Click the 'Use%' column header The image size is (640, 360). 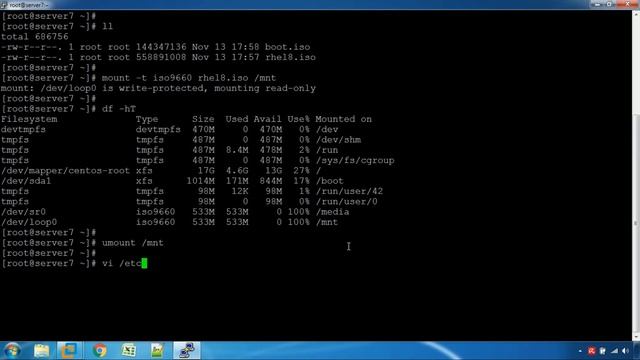pyautogui.click(x=298, y=119)
